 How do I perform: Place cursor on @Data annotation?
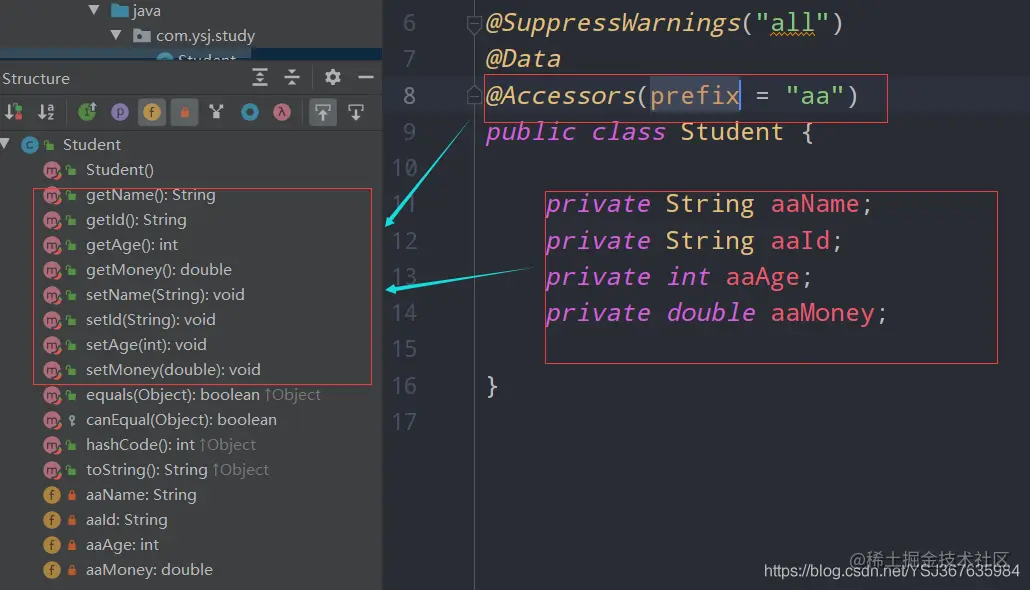pos(523,59)
